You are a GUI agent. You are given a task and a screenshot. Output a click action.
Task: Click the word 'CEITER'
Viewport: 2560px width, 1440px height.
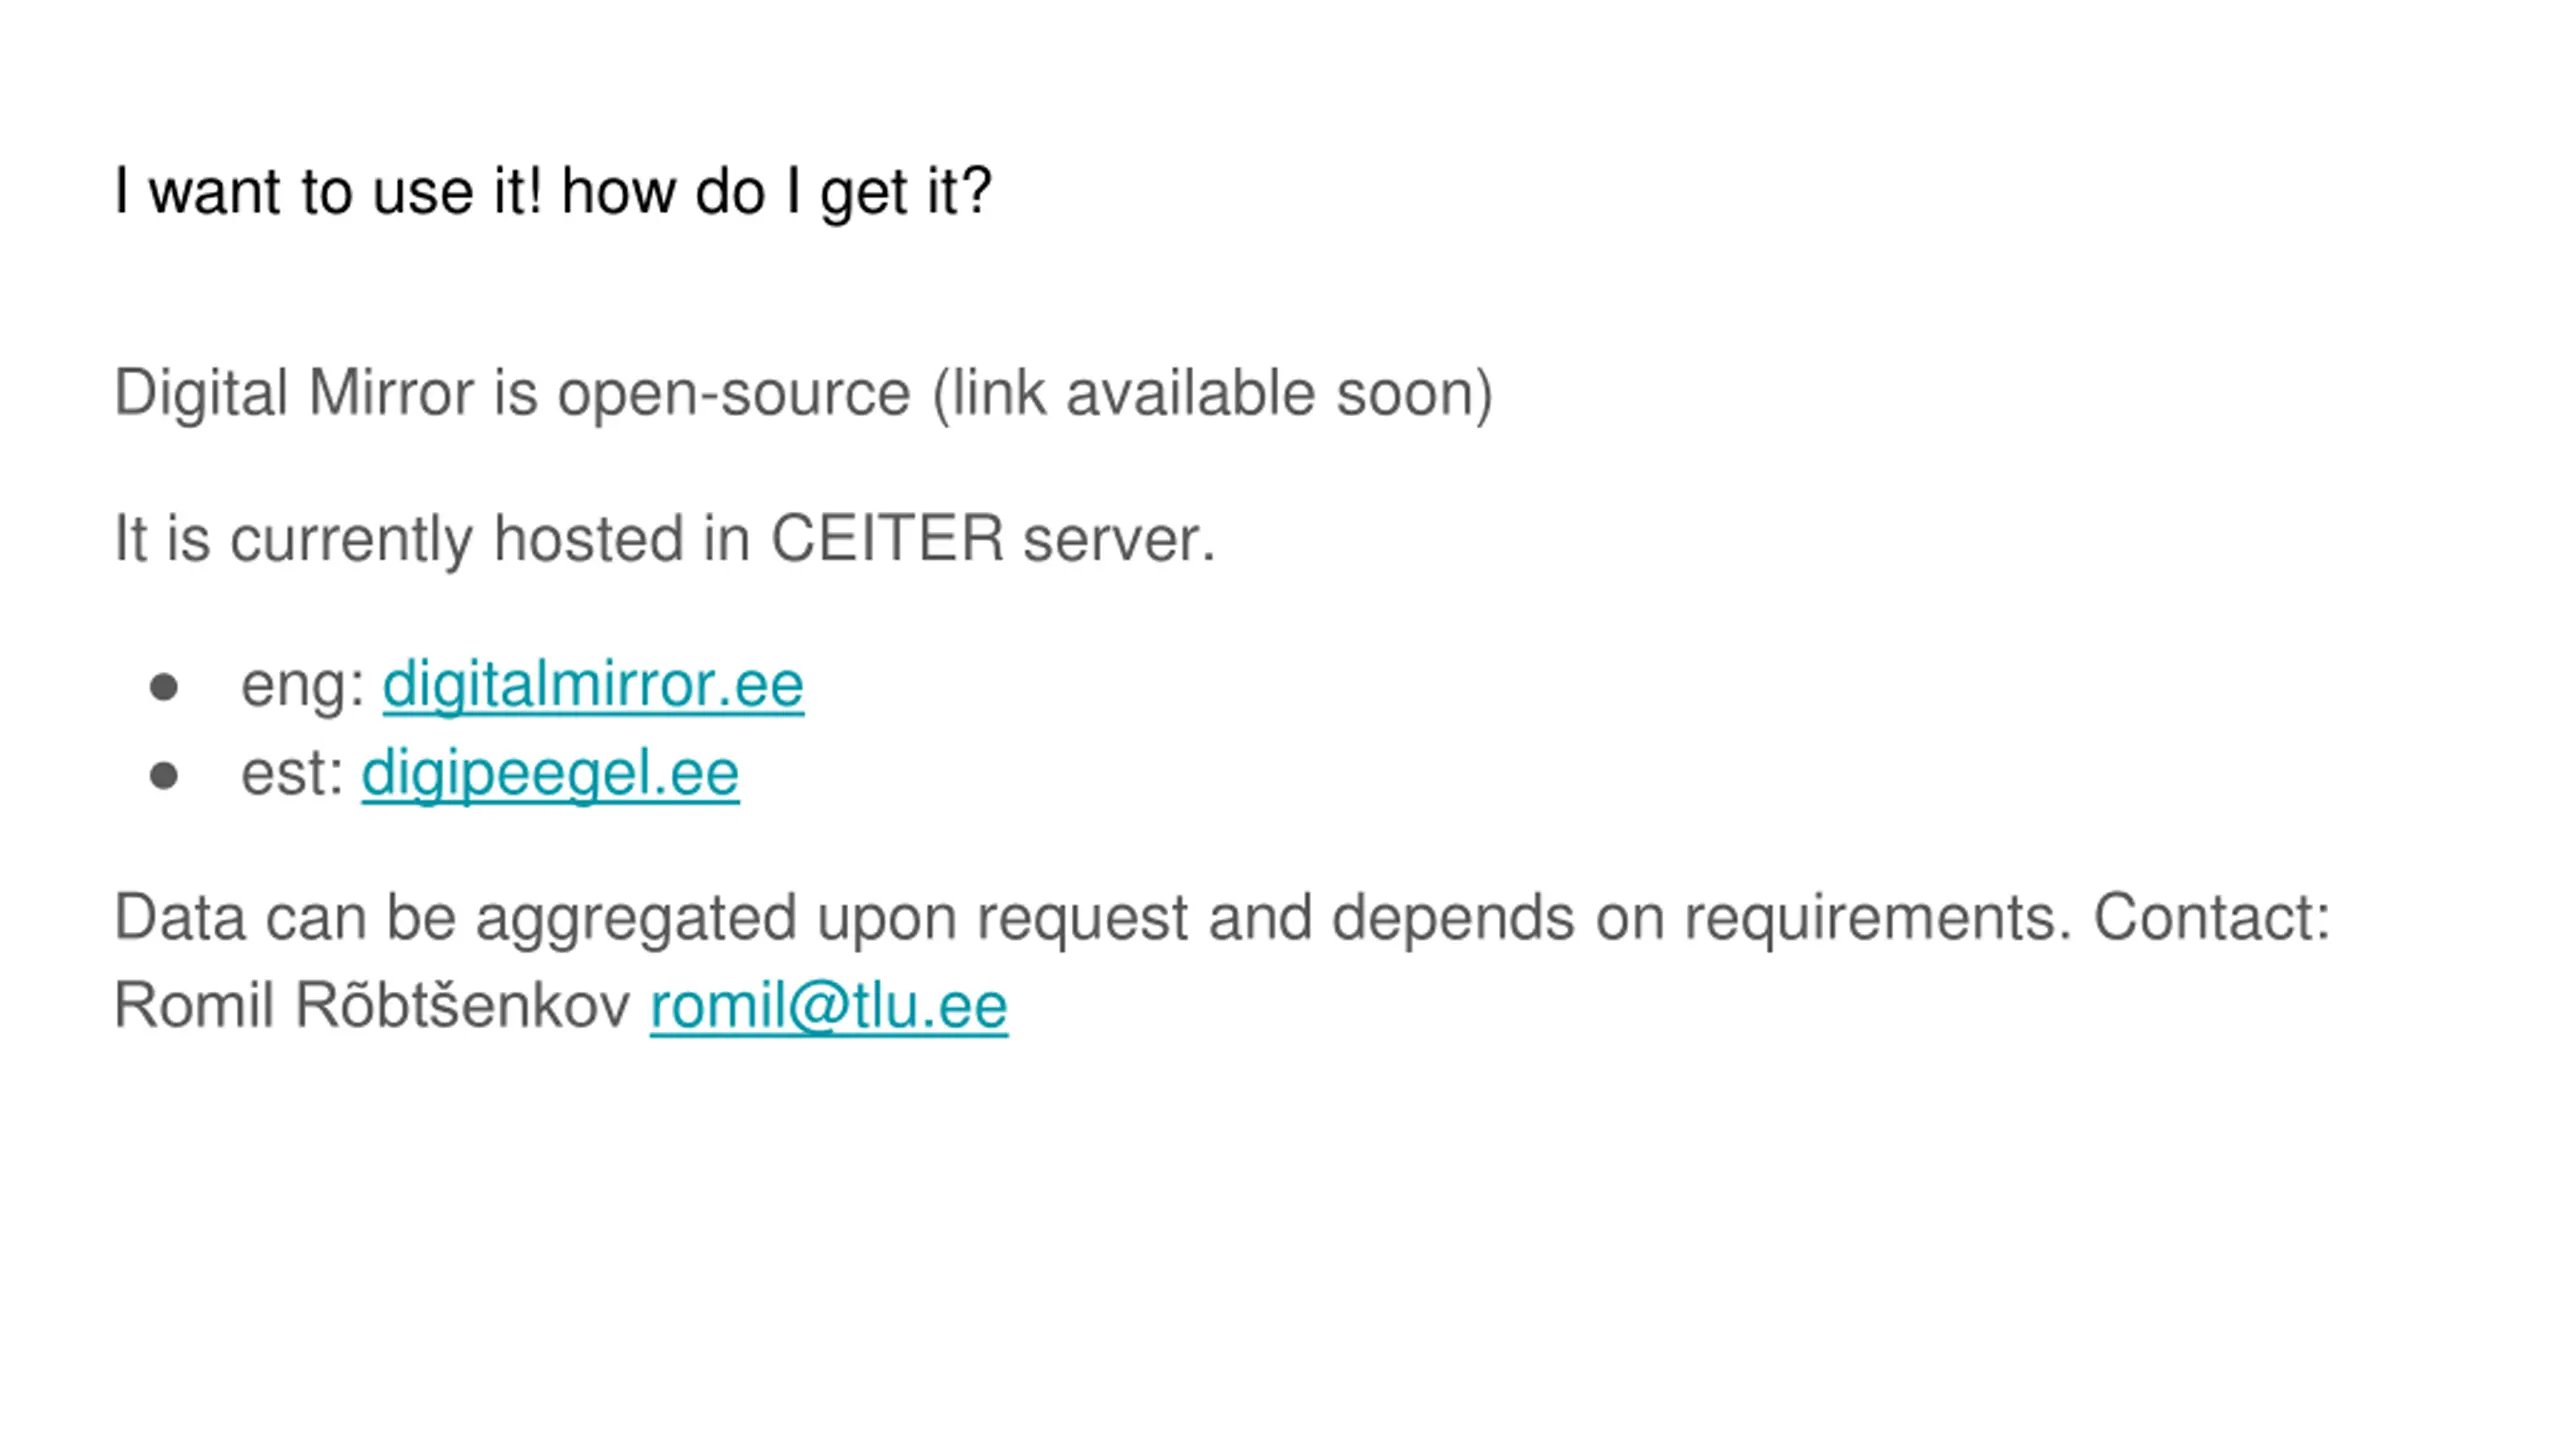click(x=886, y=539)
